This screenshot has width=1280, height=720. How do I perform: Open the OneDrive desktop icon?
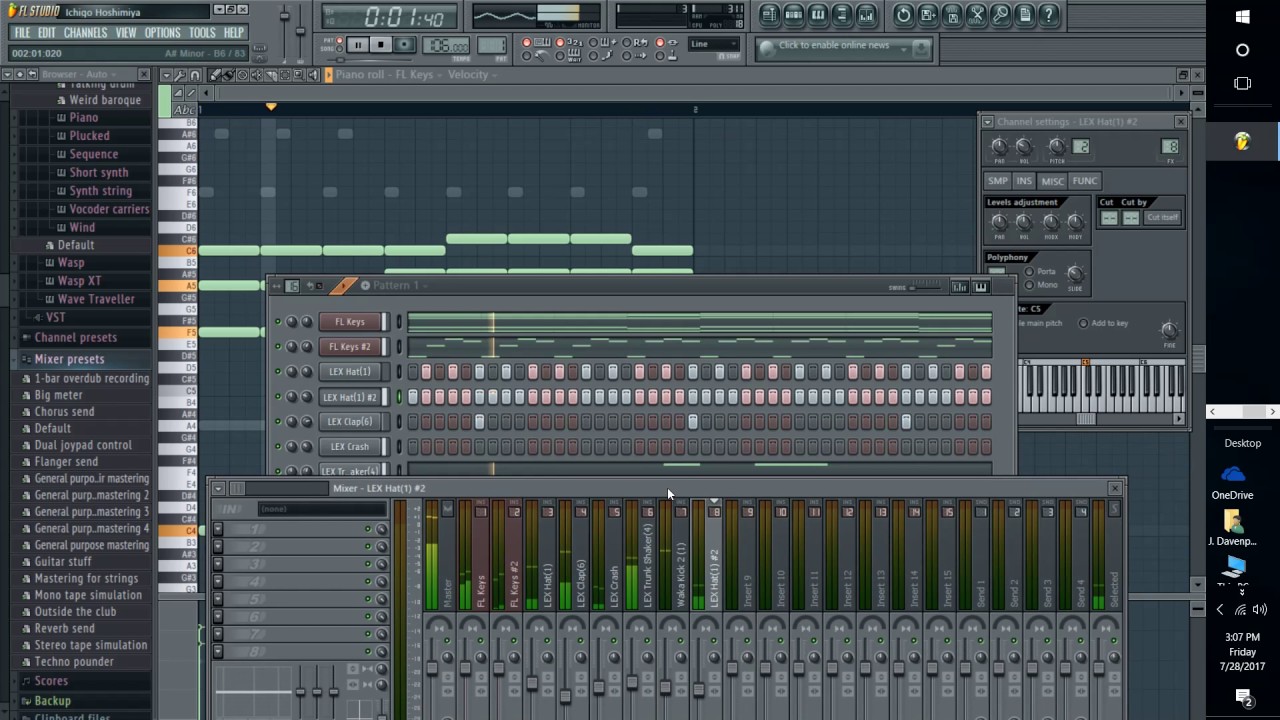[1232, 481]
